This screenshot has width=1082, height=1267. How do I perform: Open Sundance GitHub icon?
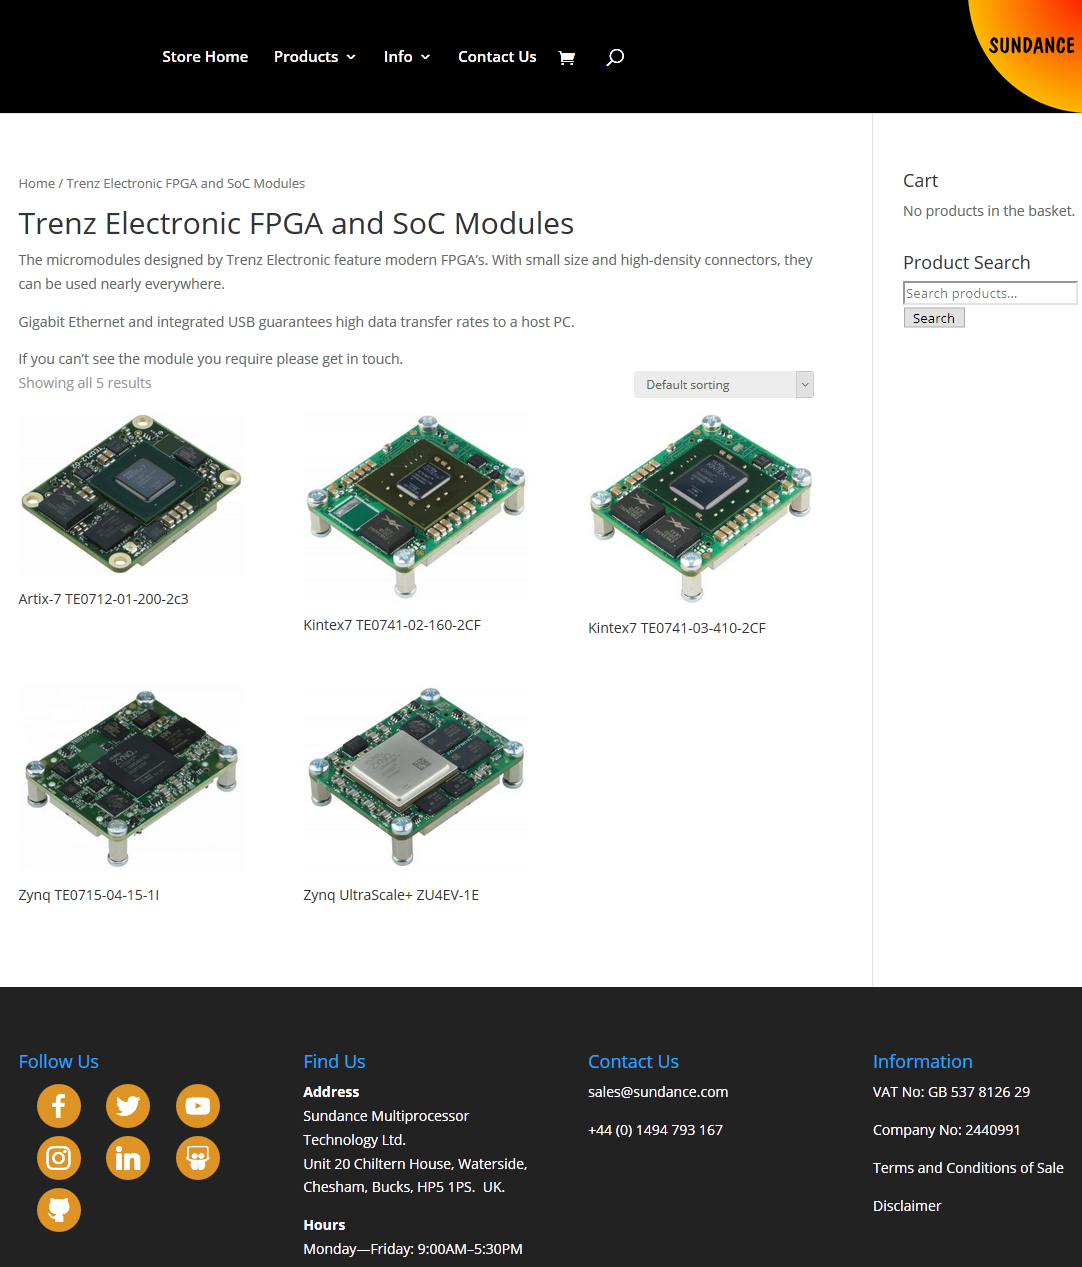click(59, 1210)
